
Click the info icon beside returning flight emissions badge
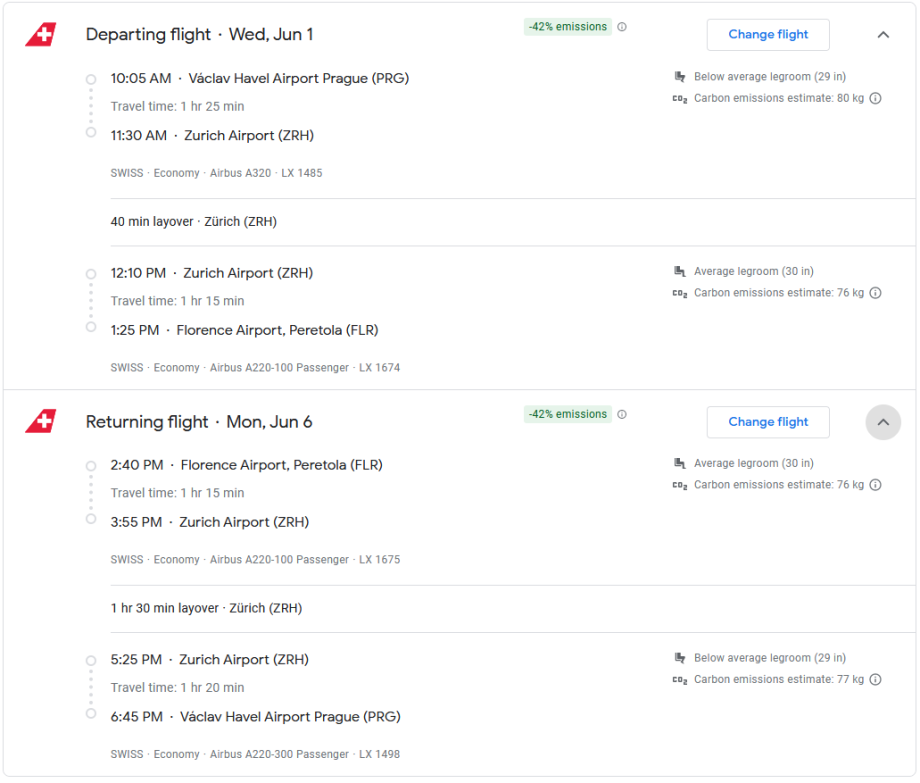point(622,414)
